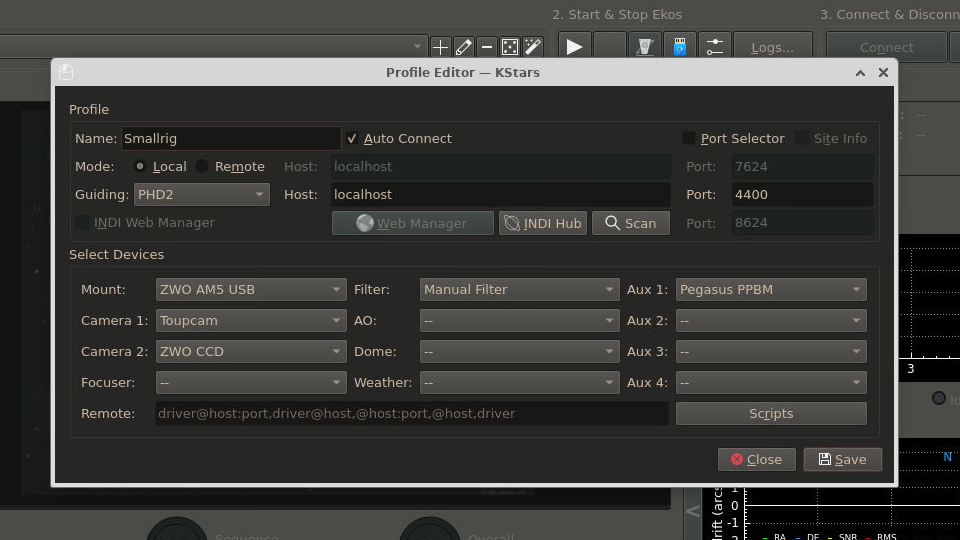The height and width of the screenshot is (540, 960).
Task: Close the Profile Editor with X
Action: pyautogui.click(x=883, y=73)
